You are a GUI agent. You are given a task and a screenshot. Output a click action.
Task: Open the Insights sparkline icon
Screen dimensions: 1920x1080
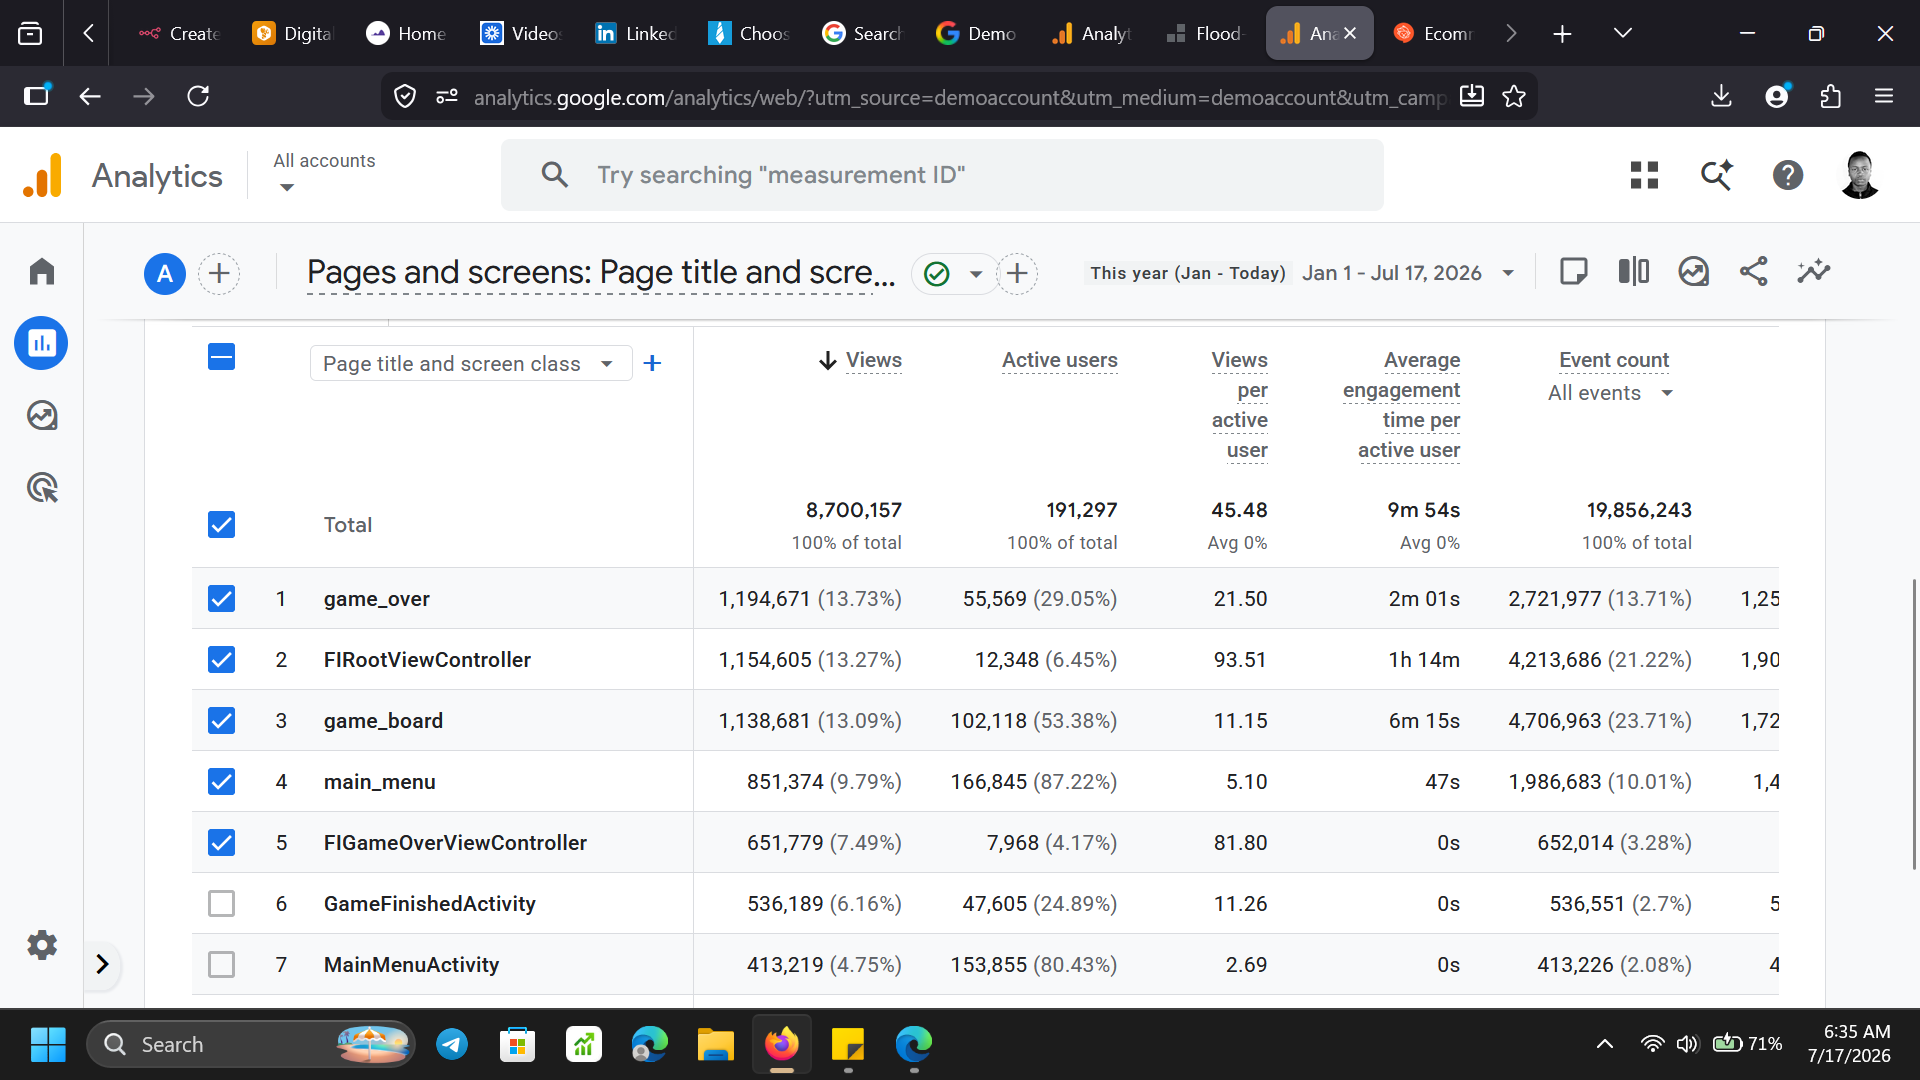pyautogui.click(x=1814, y=271)
